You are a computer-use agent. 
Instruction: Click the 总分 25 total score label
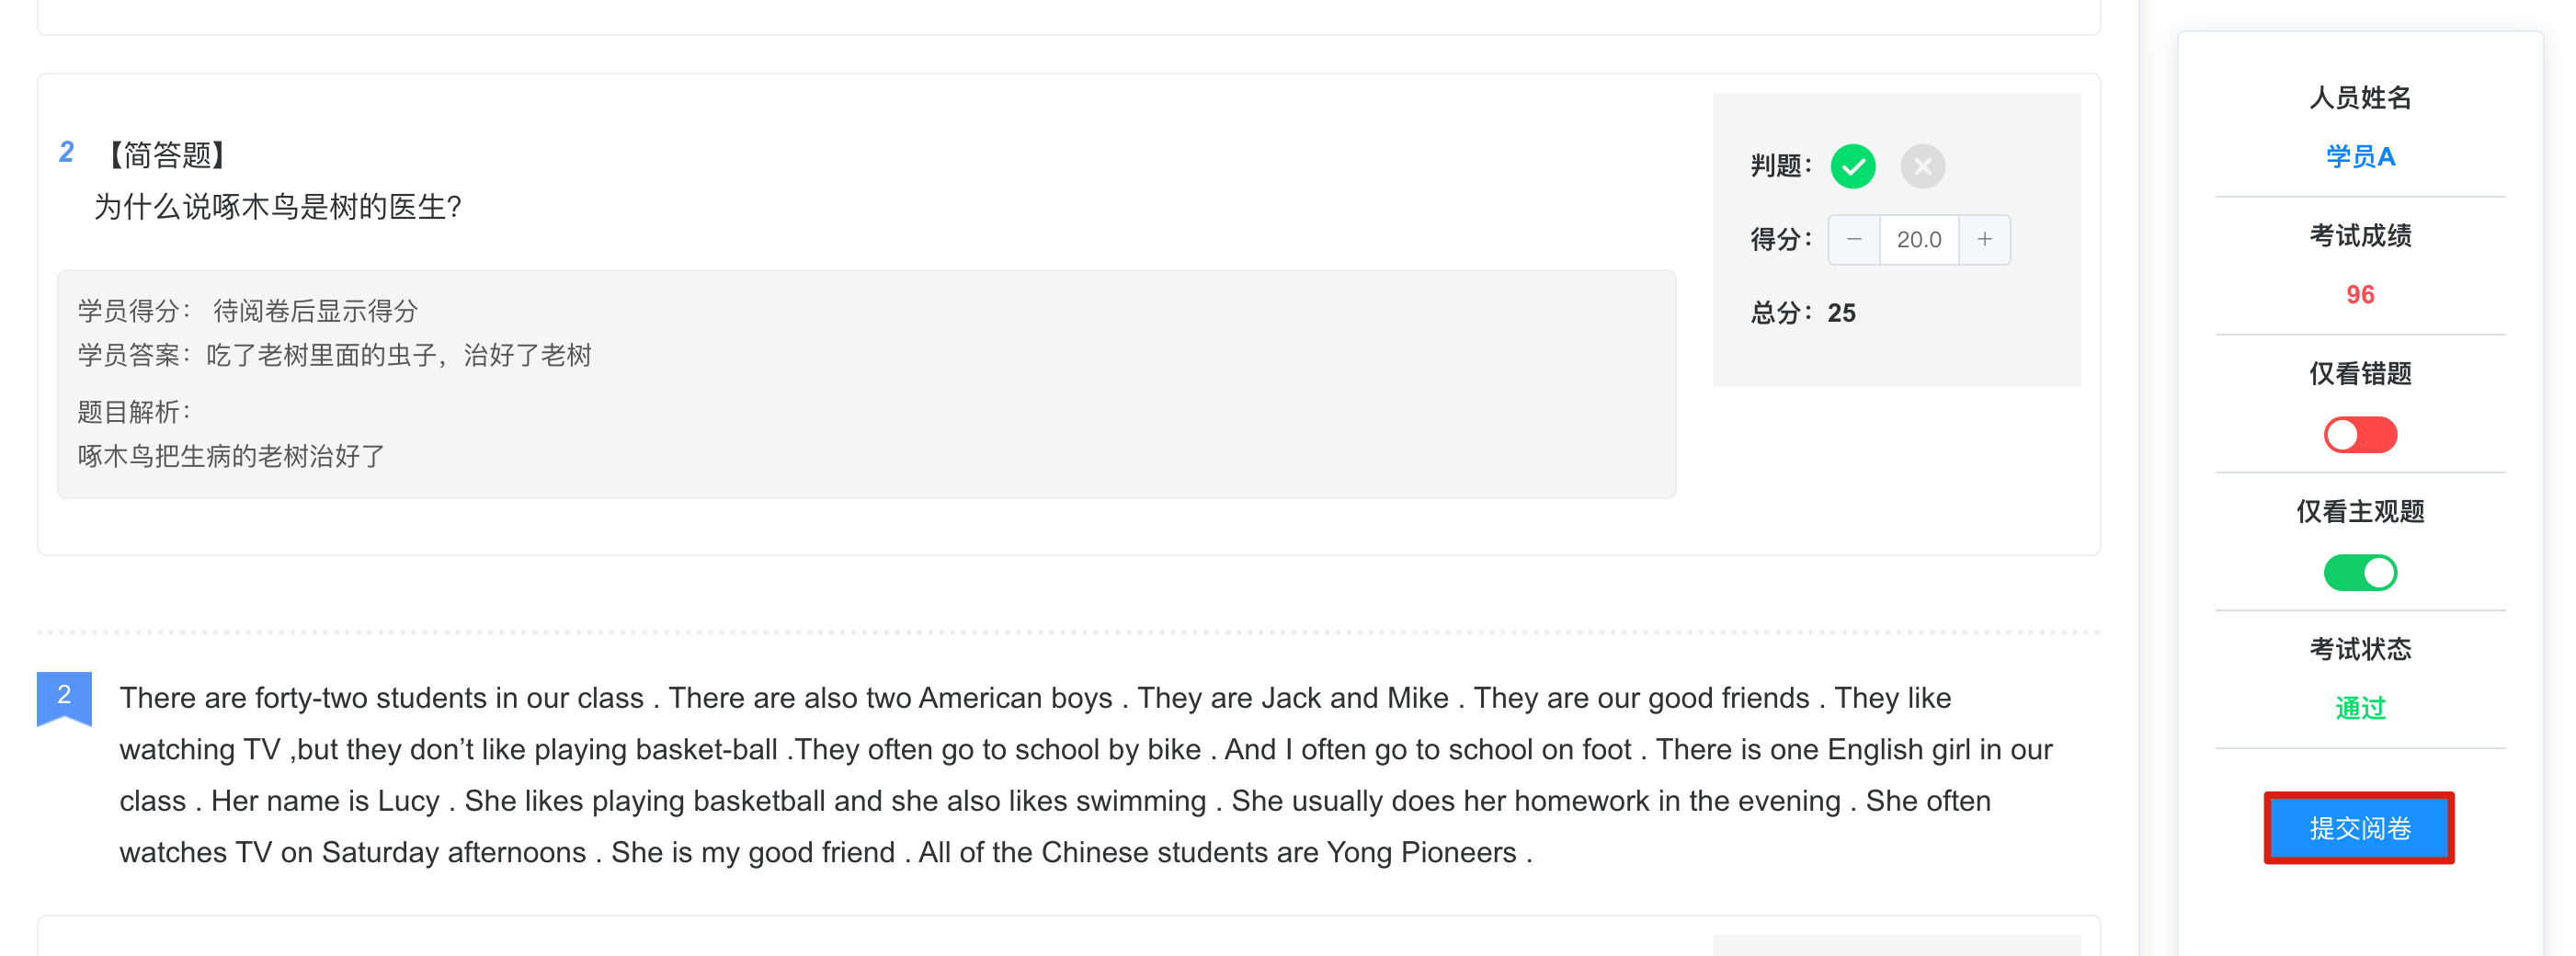tap(1803, 313)
